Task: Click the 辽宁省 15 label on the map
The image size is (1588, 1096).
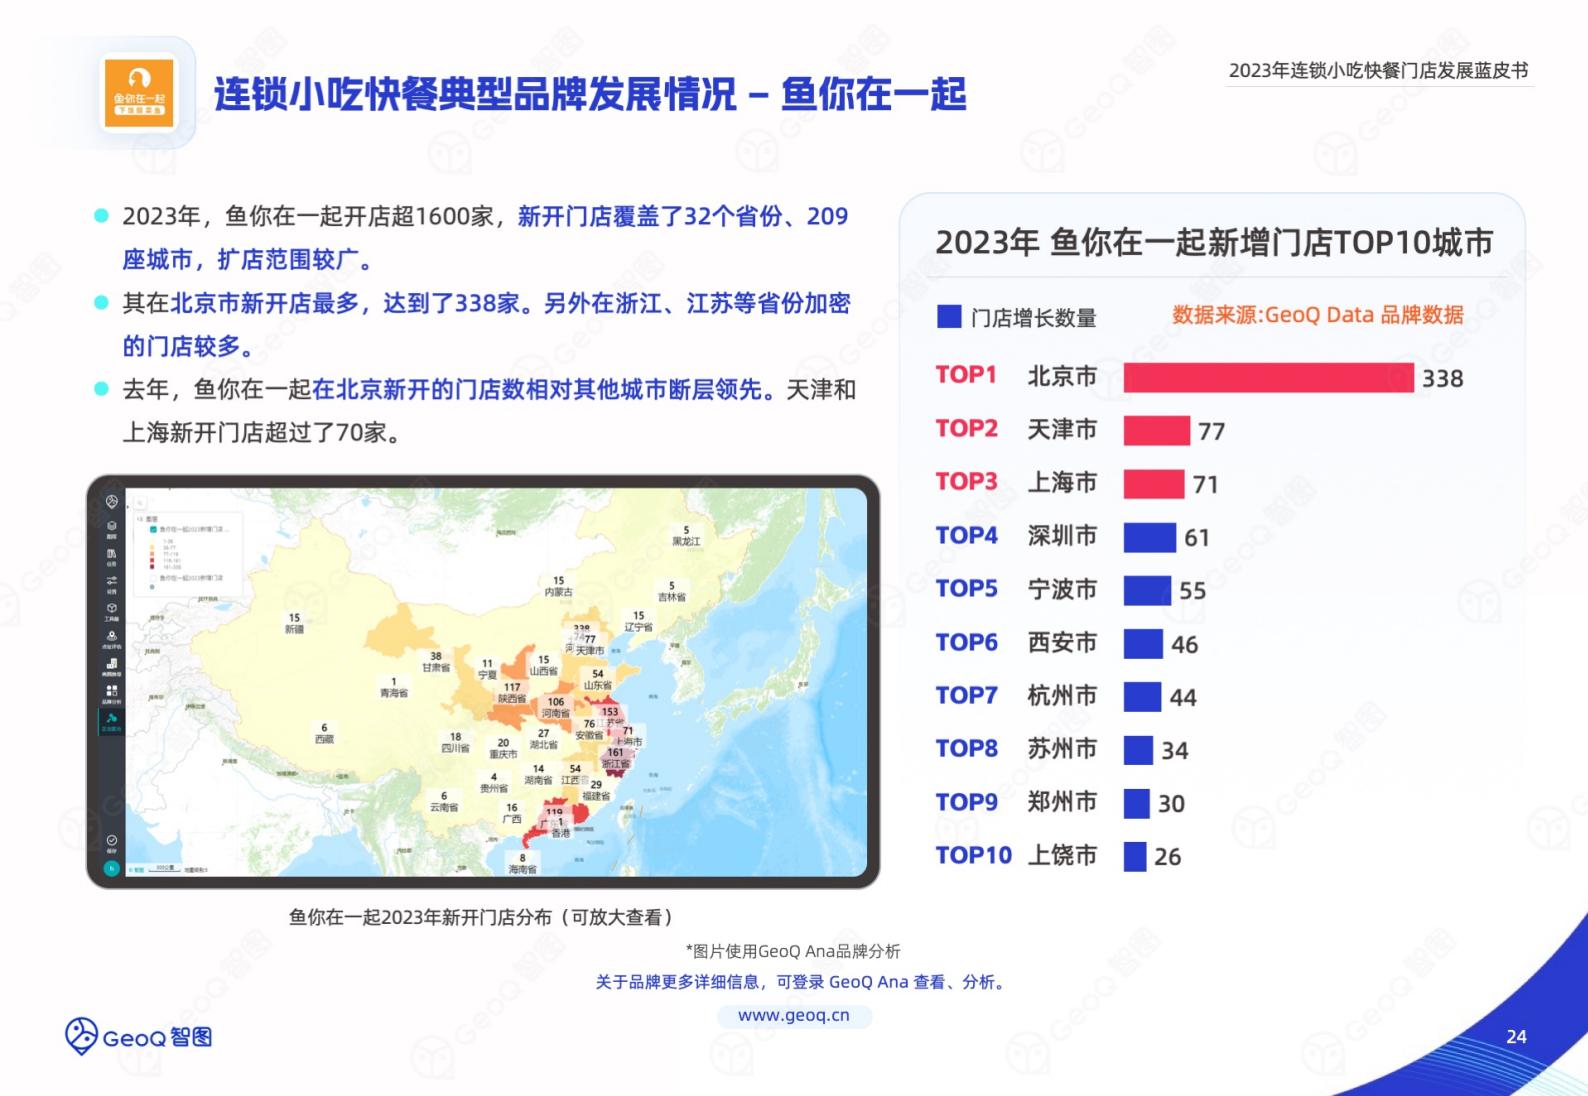Action: pos(638,621)
